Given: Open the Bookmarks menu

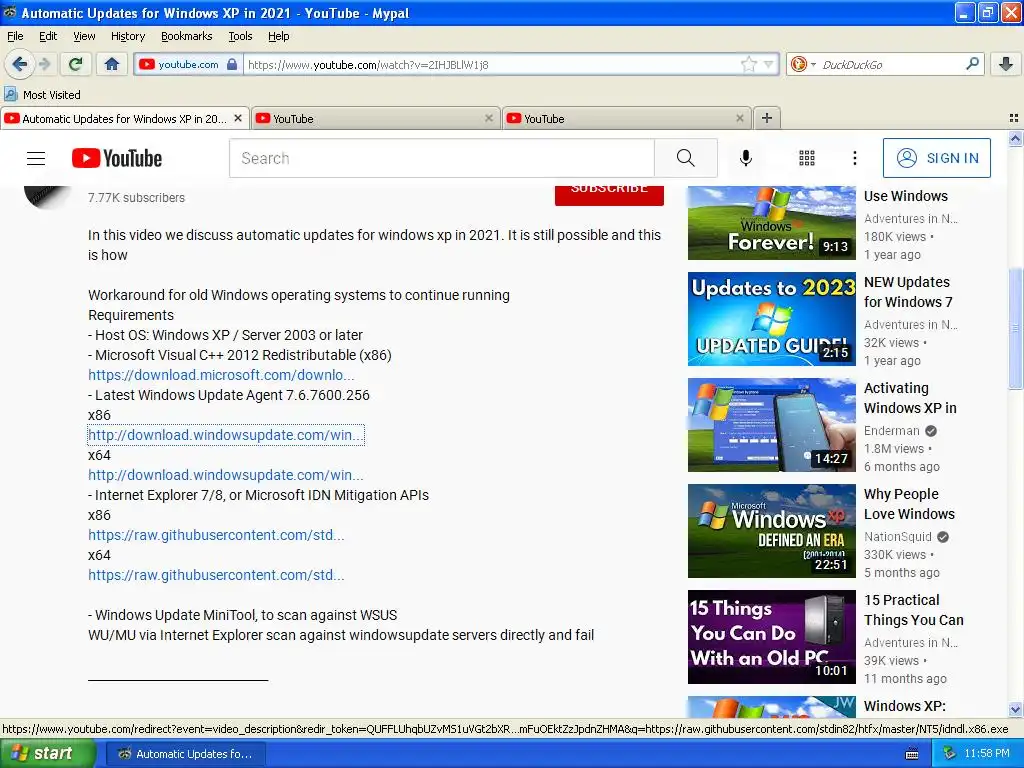Looking at the screenshot, I should [187, 36].
